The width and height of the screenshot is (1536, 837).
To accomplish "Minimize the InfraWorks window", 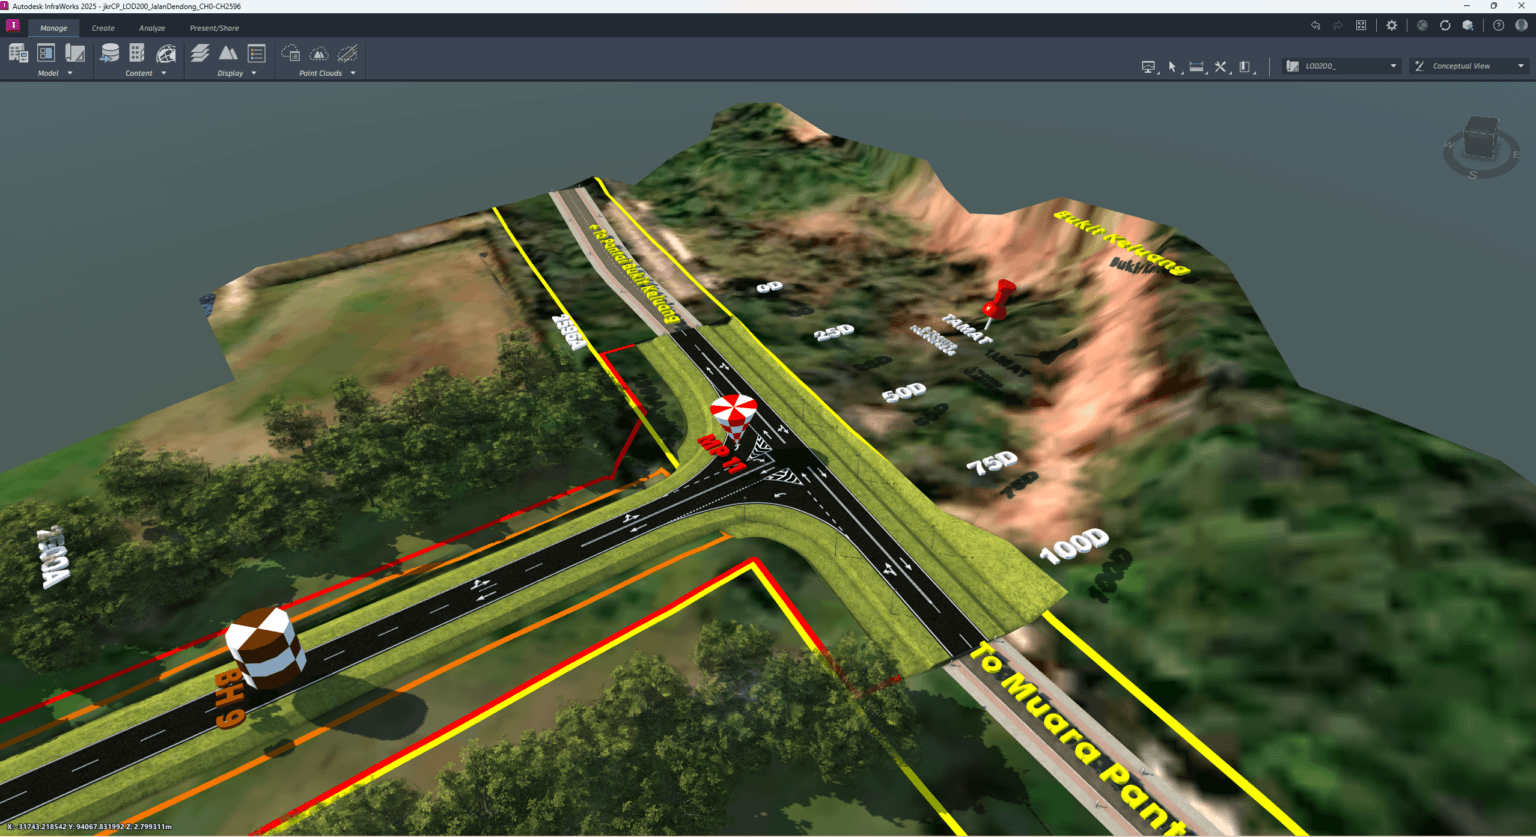I will coord(1469,6).
